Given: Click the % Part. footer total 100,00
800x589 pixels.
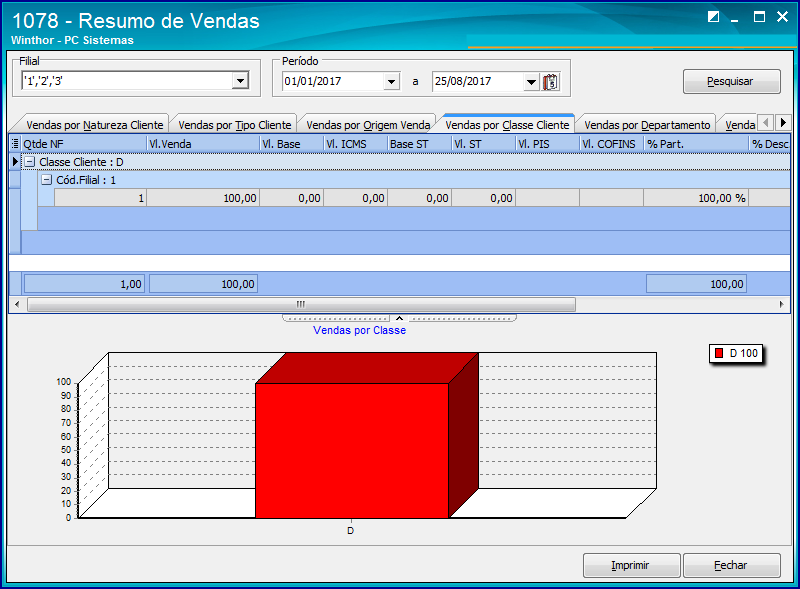Looking at the screenshot, I should 696,284.
